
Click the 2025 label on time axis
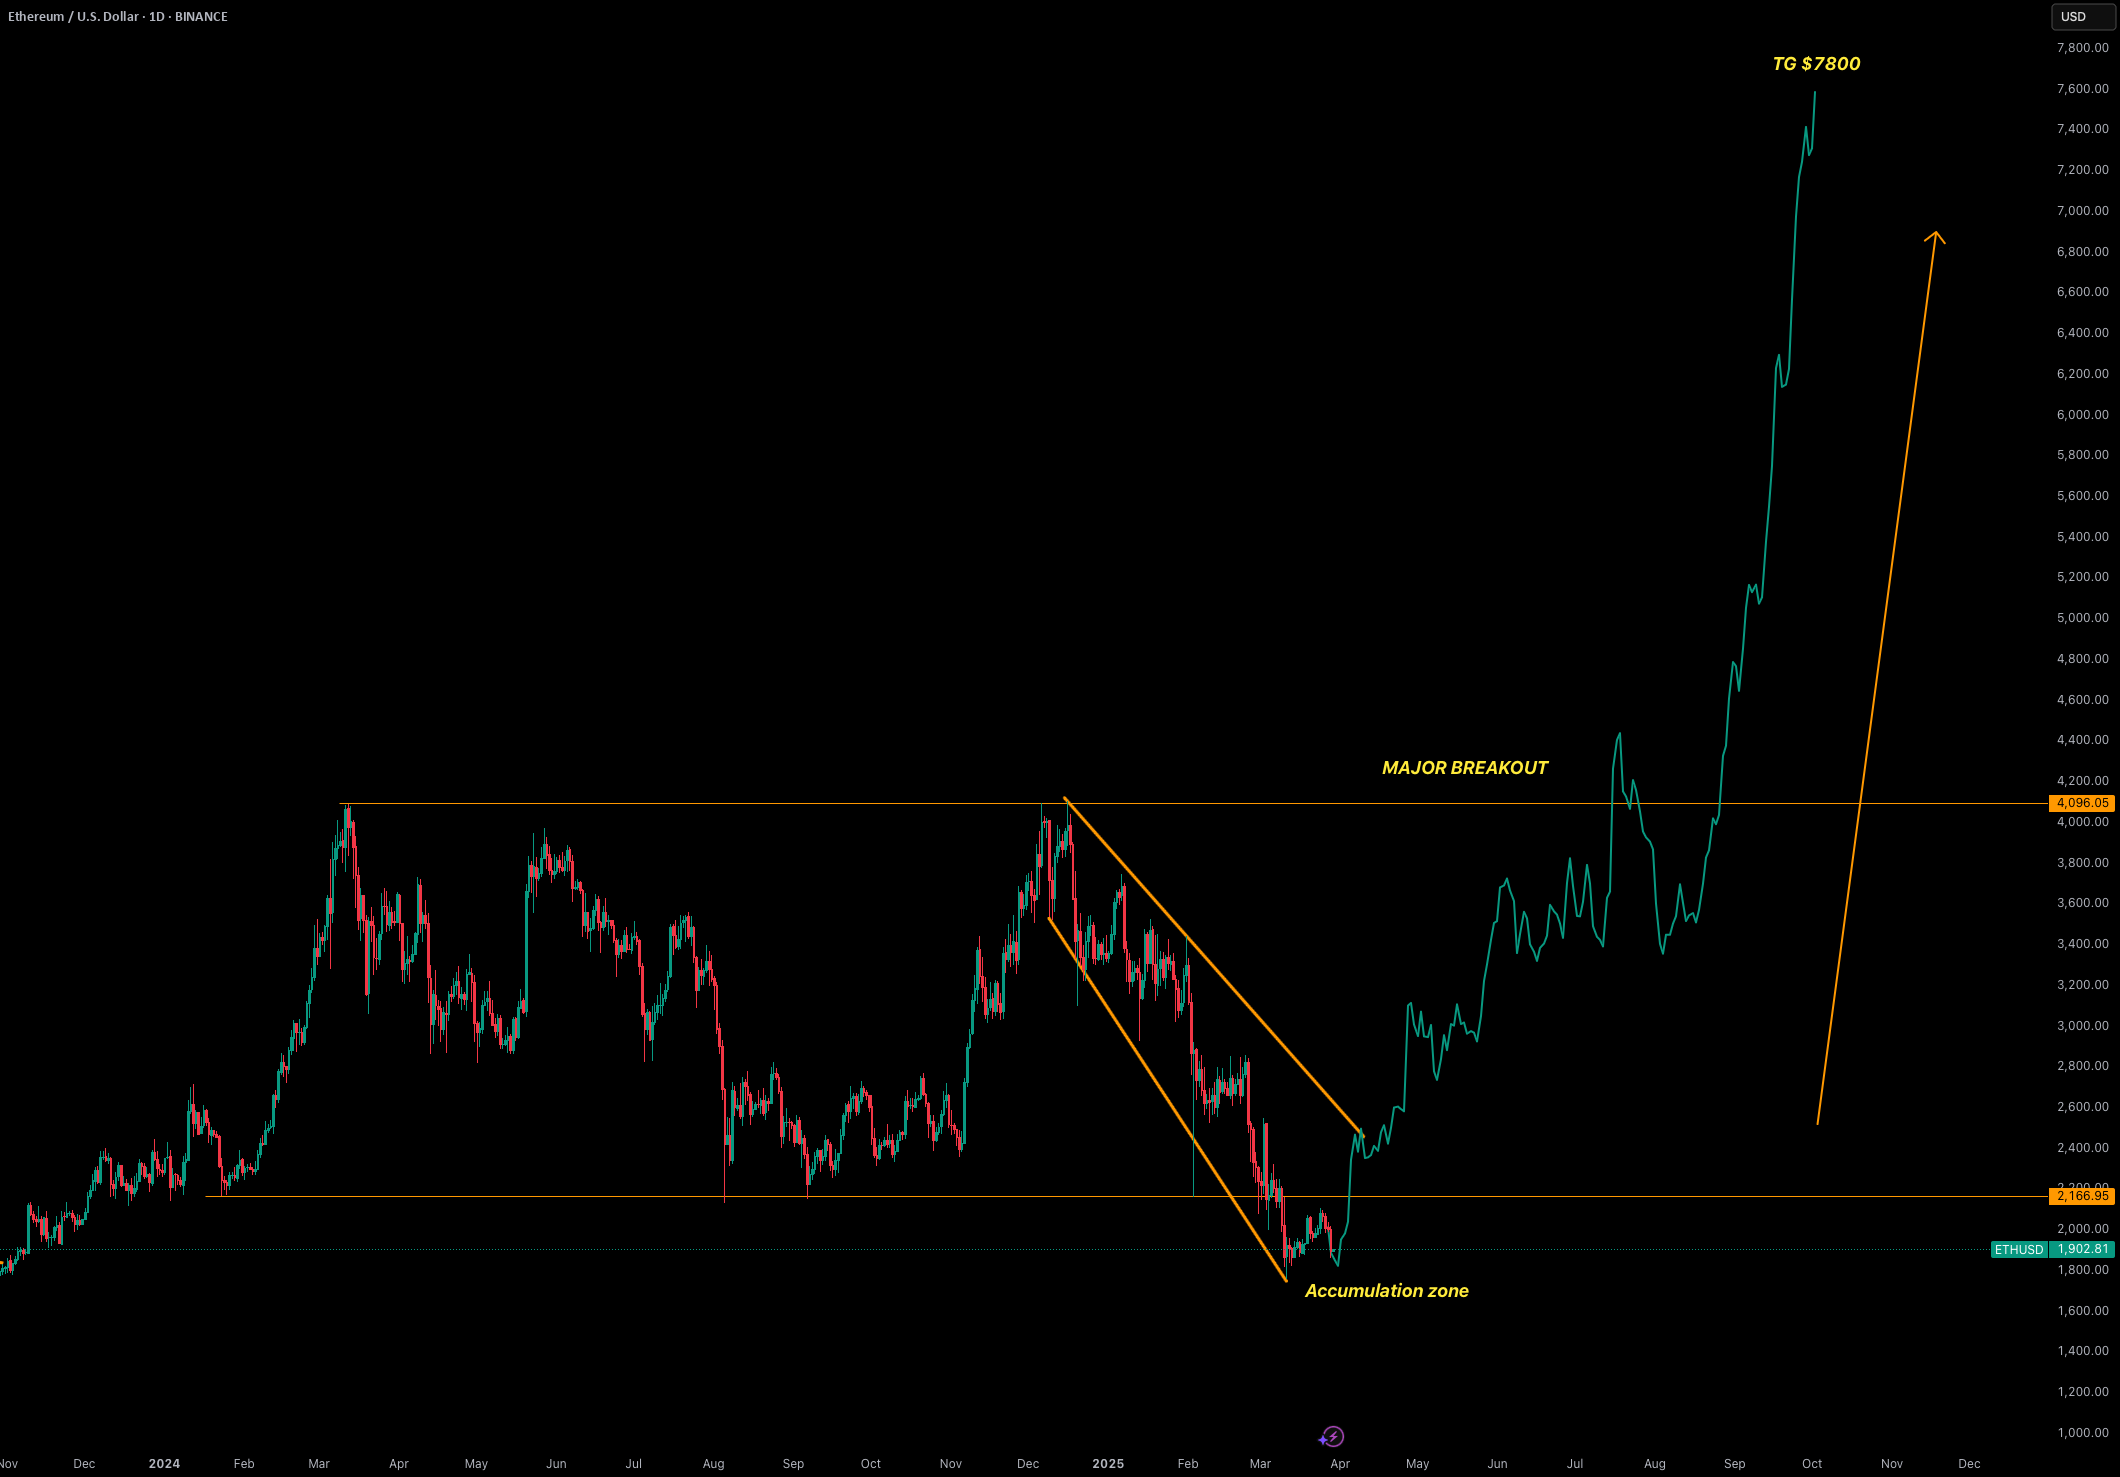[1108, 1464]
